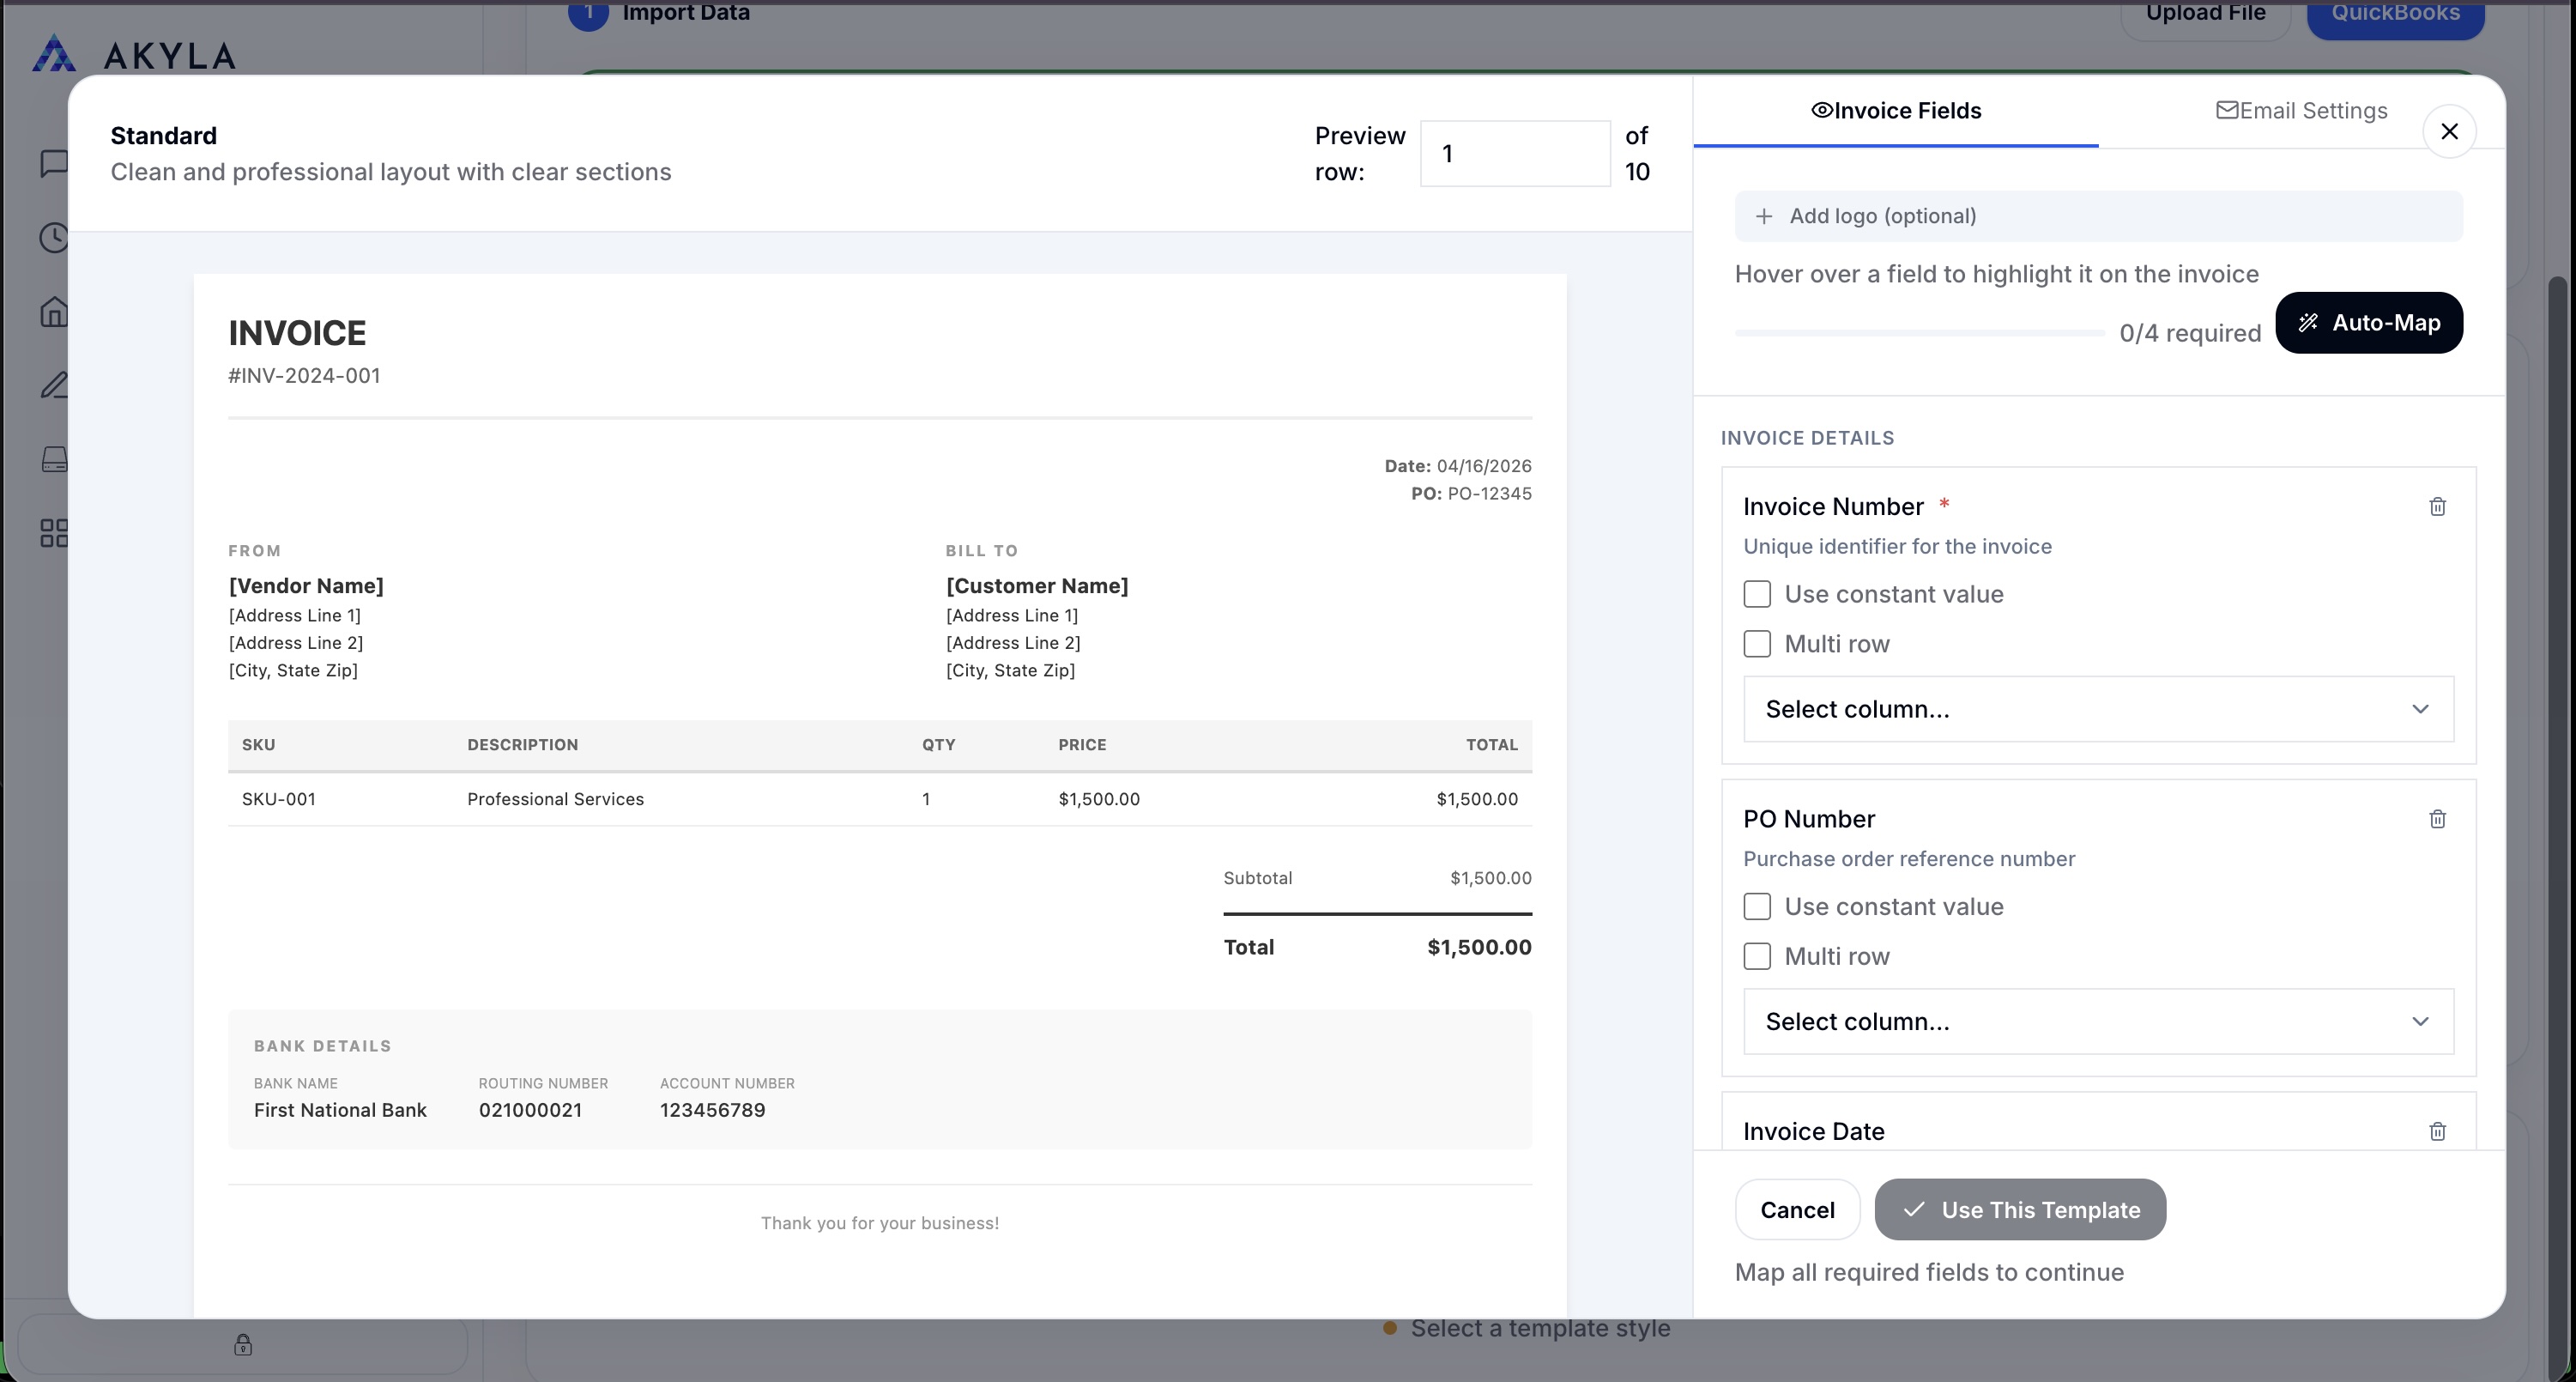Viewport: 2576px width, 1382px height.
Task: Open the Select column dropdown for Invoice Number
Action: pos(2097,709)
